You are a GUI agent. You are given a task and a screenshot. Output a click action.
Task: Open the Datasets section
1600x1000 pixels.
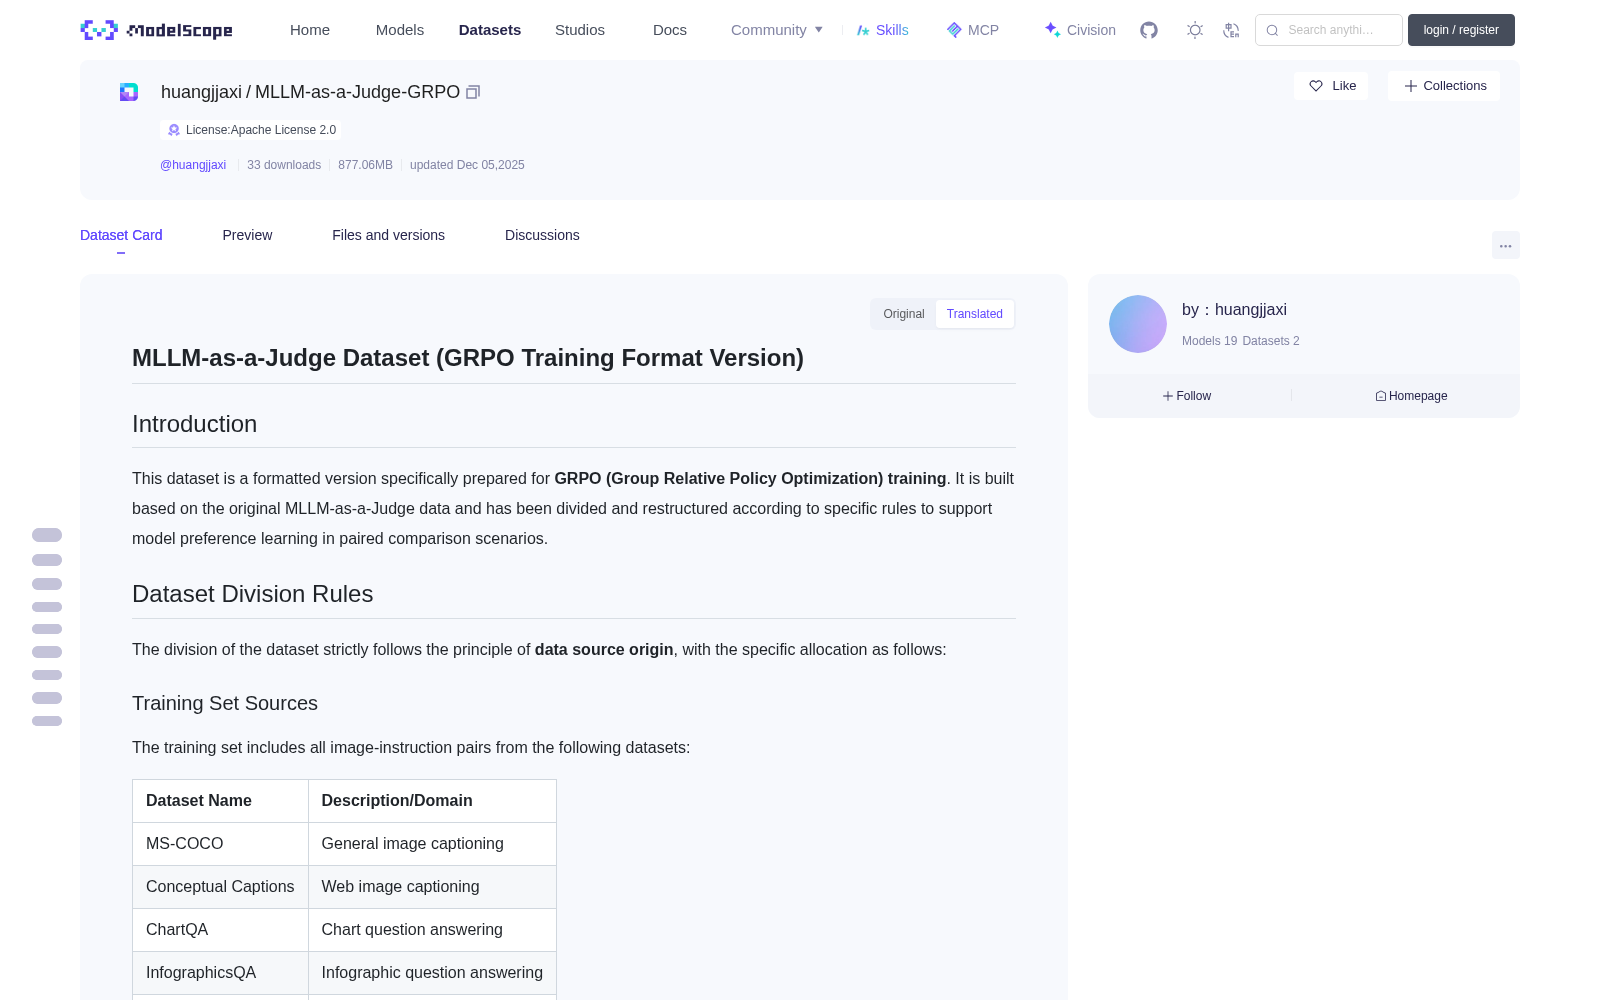[x=490, y=30]
